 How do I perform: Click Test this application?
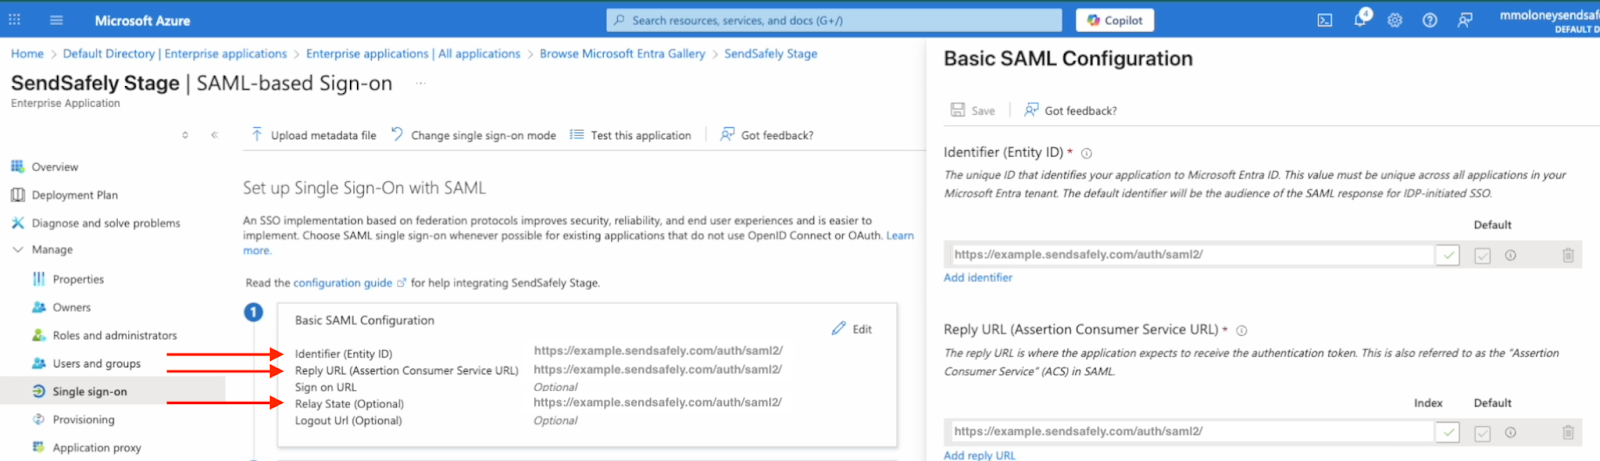click(x=630, y=135)
